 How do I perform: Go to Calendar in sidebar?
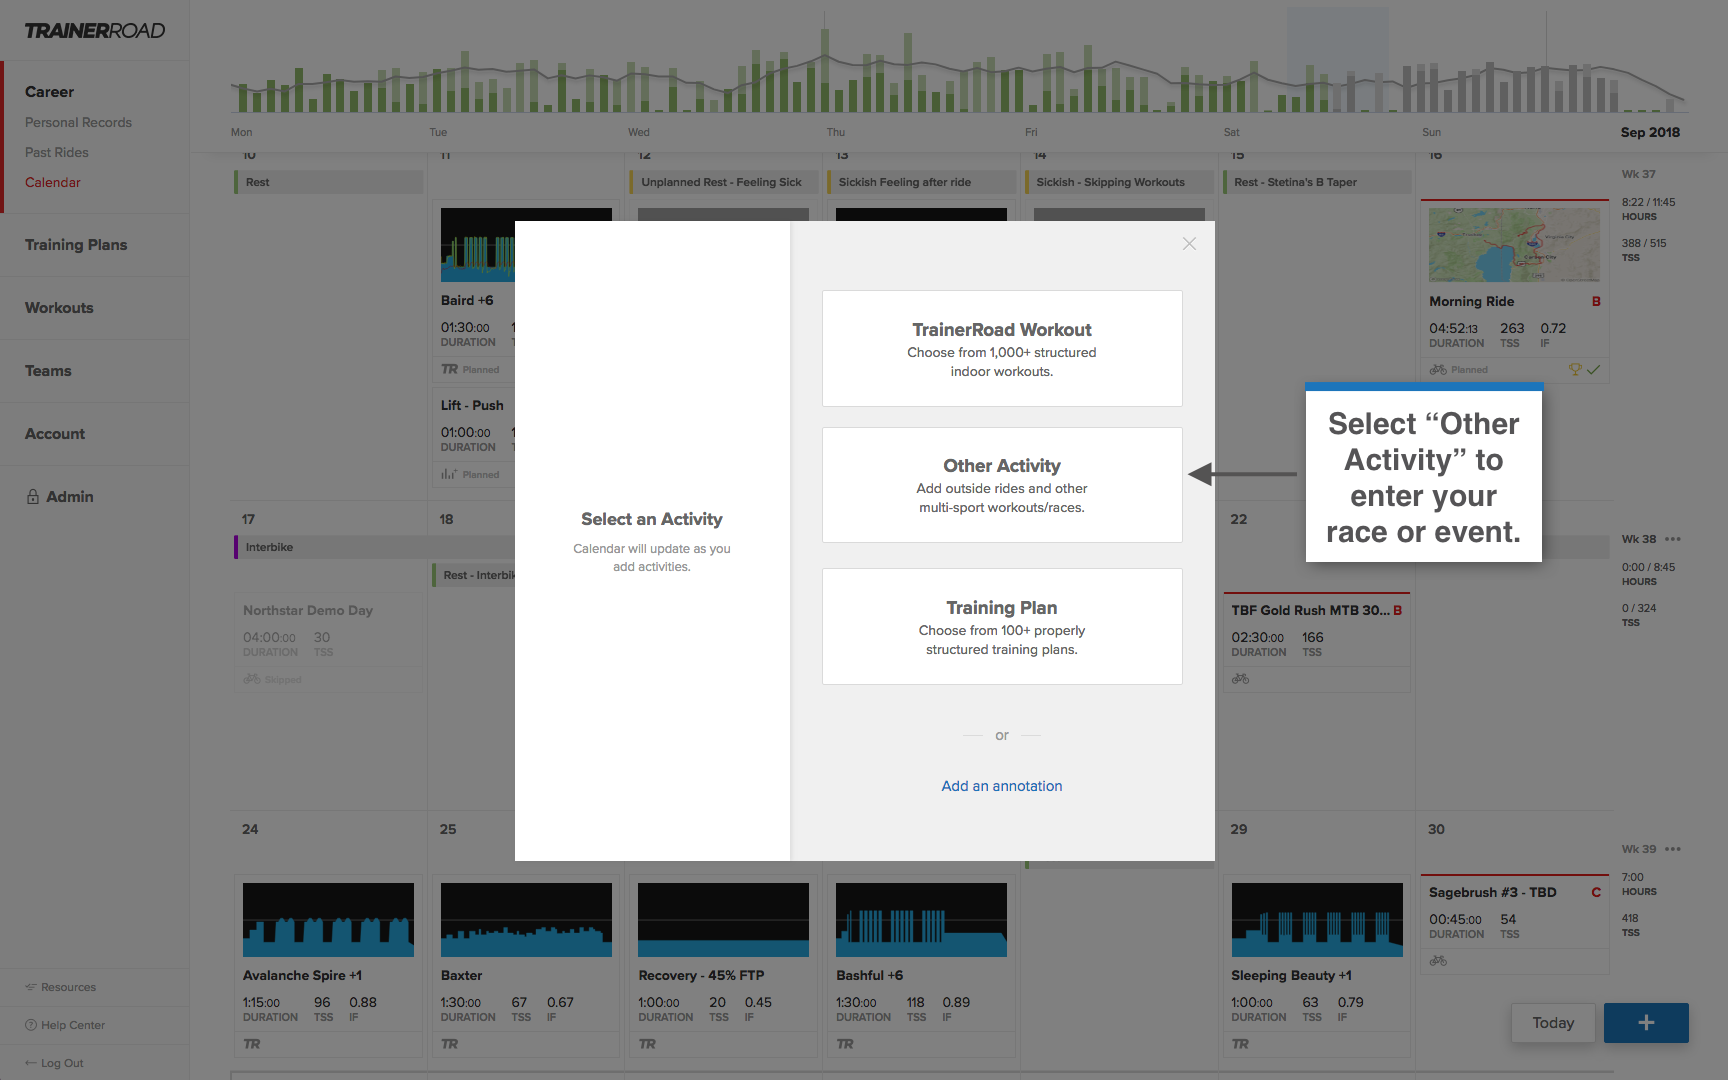coord(53,182)
